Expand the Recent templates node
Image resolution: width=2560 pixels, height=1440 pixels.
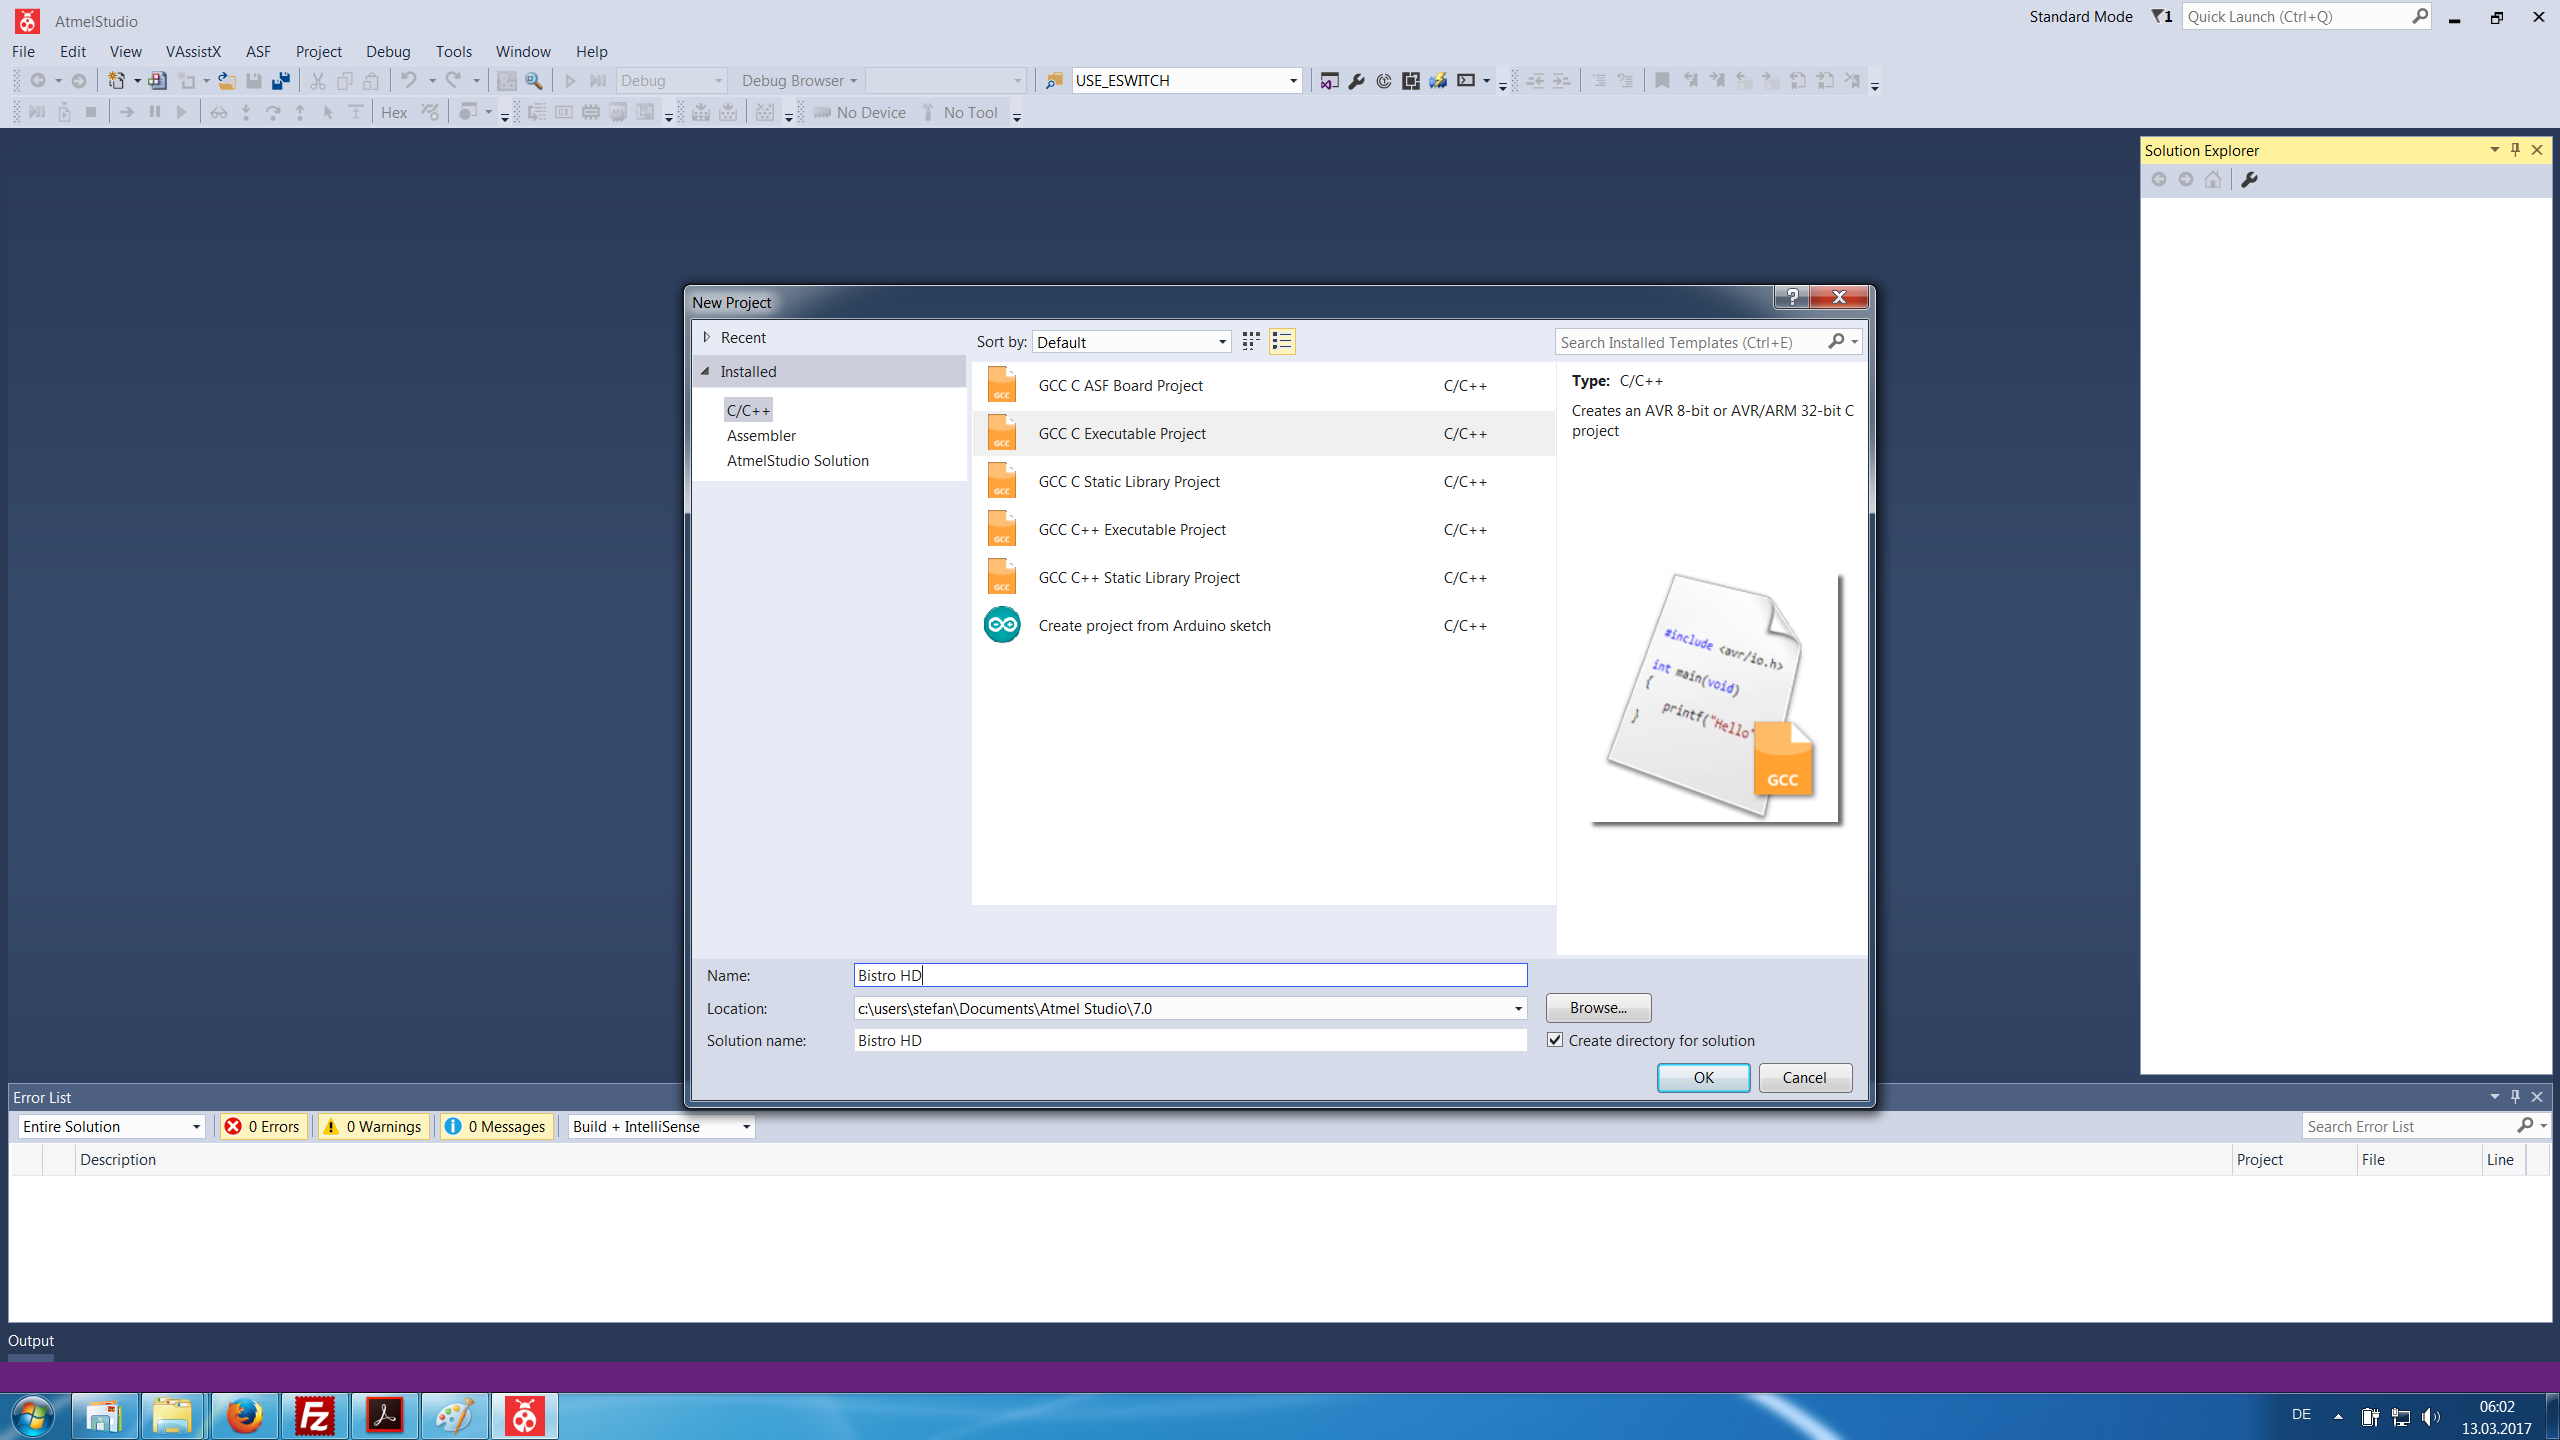coord(707,338)
